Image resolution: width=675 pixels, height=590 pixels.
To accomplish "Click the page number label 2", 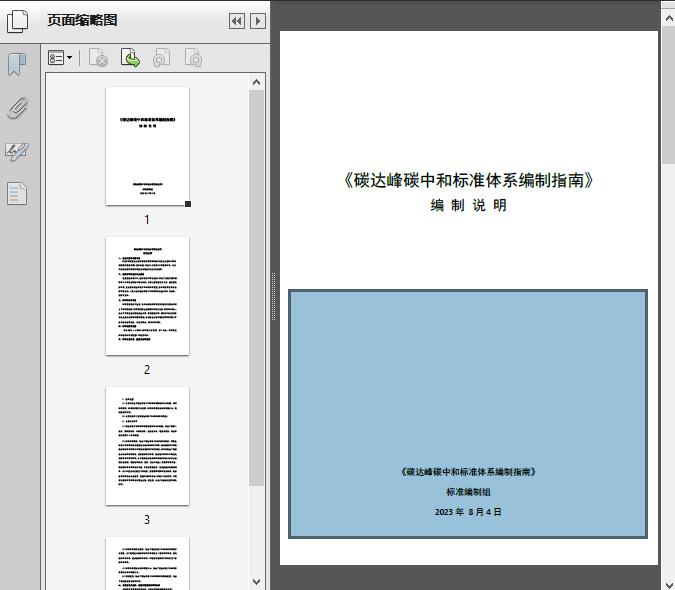I will [x=147, y=370].
